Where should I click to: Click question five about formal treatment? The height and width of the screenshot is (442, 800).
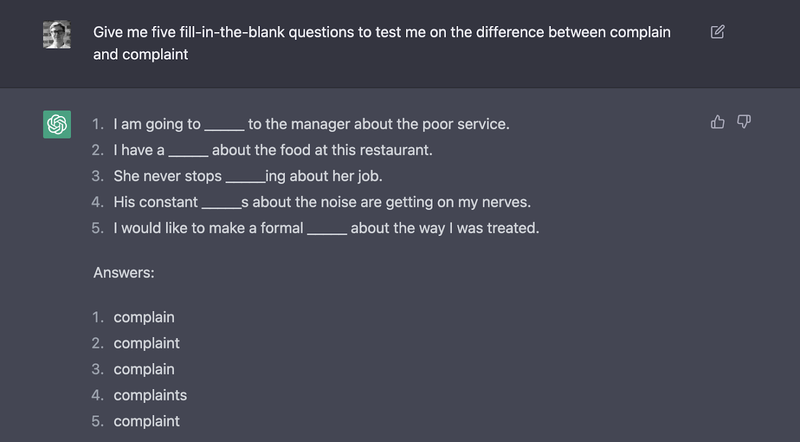click(326, 229)
